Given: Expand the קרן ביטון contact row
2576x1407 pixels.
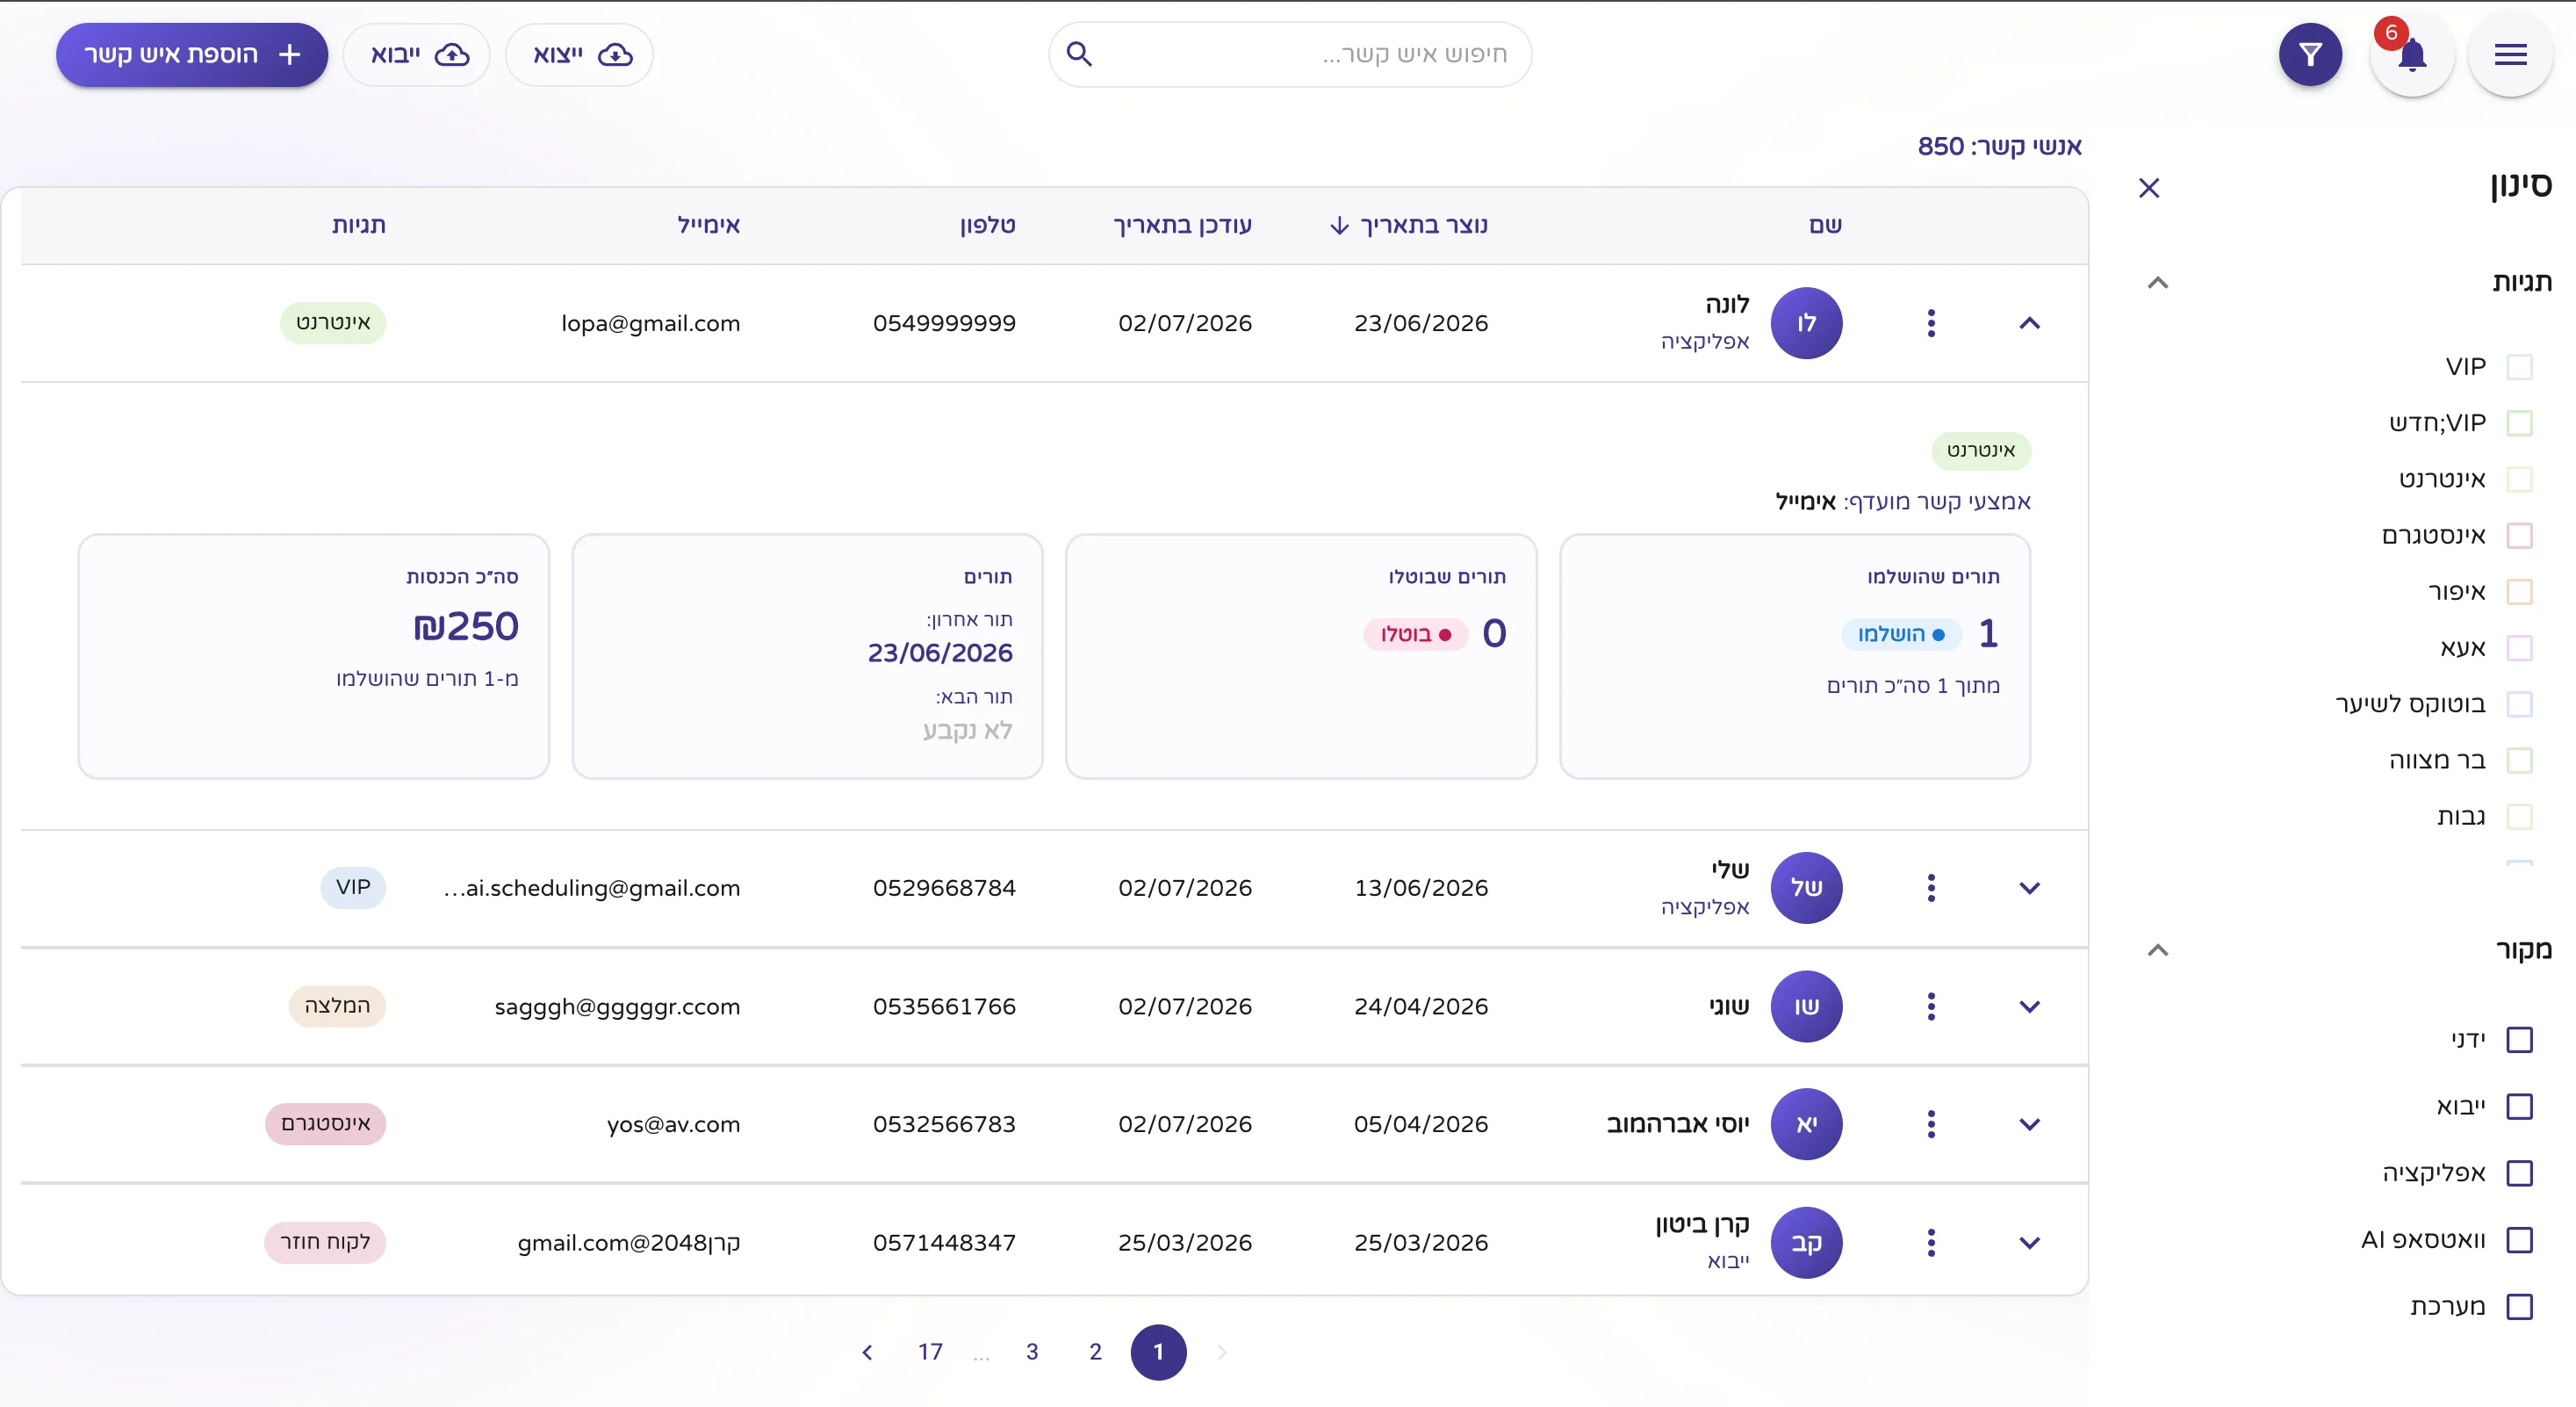Looking at the screenshot, I should pyautogui.click(x=2029, y=1242).
